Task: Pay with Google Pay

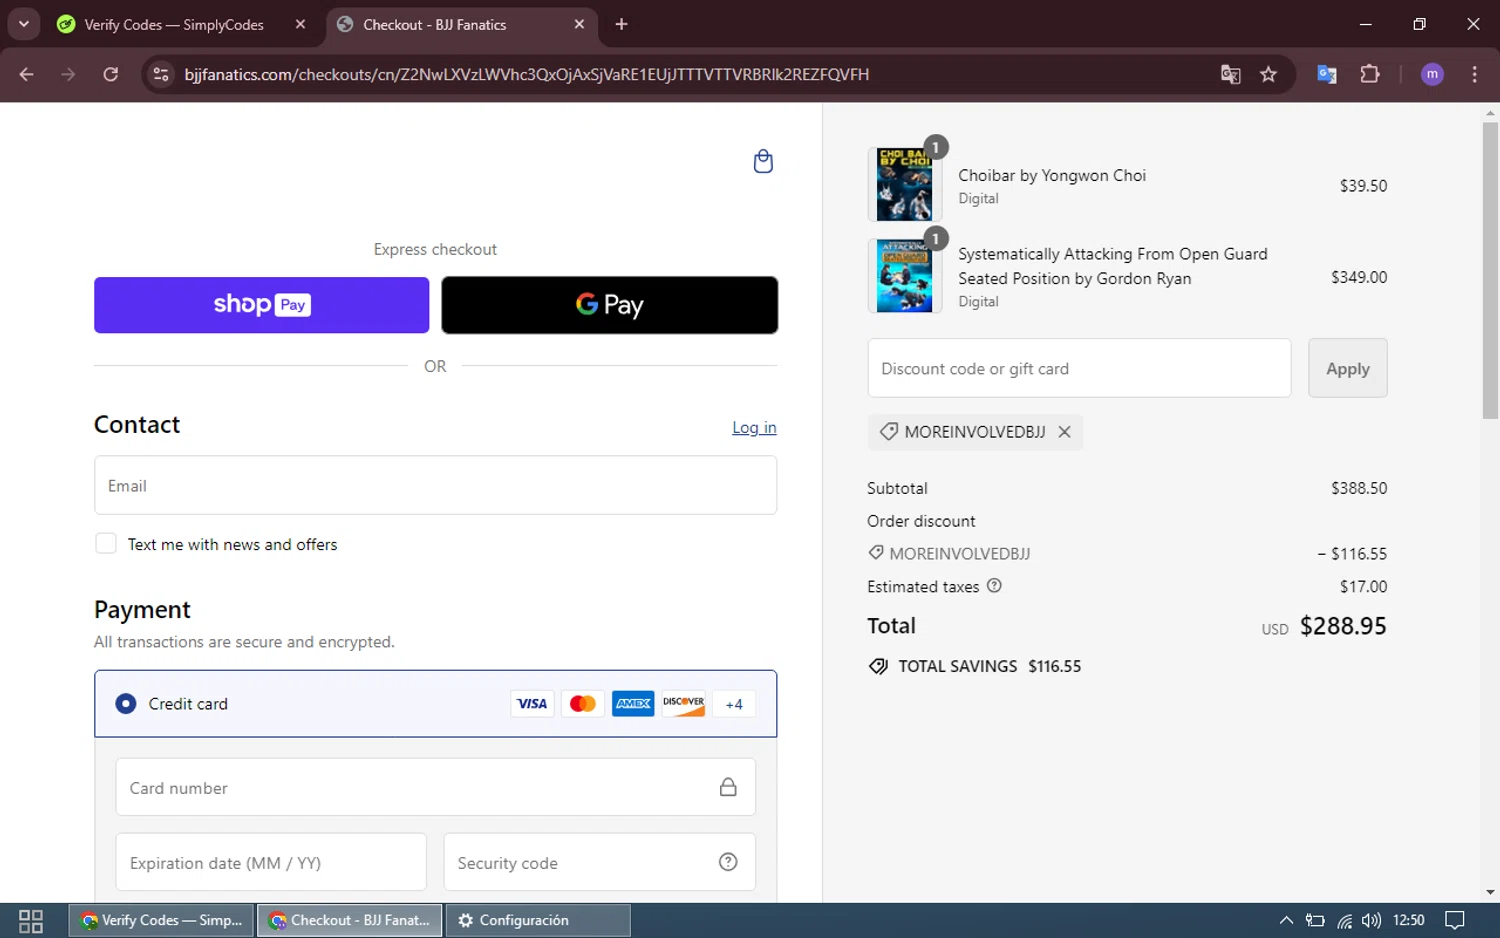Action: click(x=610, y=305)
